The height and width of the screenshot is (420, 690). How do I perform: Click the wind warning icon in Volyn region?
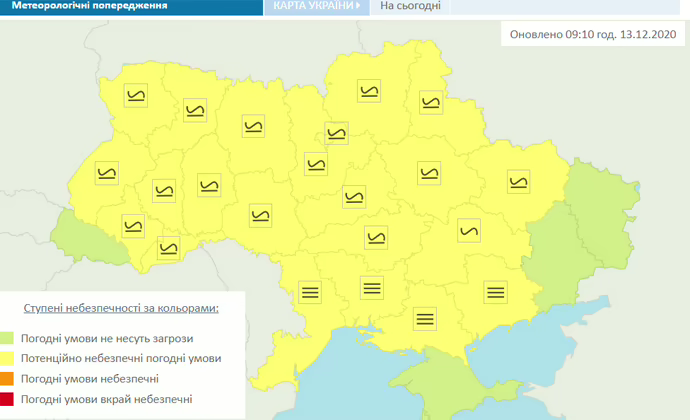click(x=136, y=96)
